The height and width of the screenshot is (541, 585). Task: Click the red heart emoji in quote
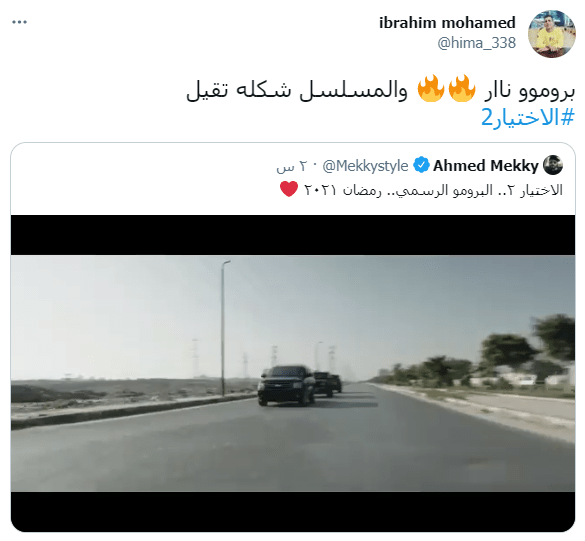click(289, 189)
